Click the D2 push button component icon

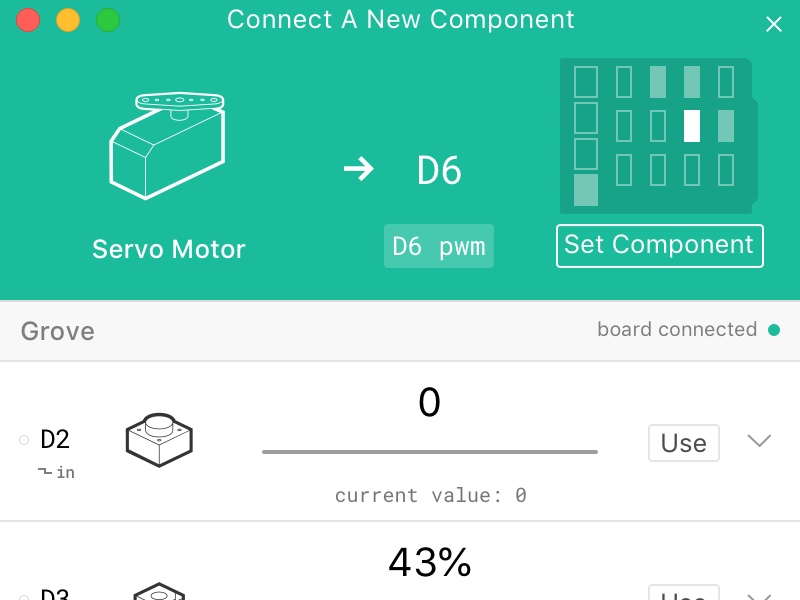[x=159, y=439]
